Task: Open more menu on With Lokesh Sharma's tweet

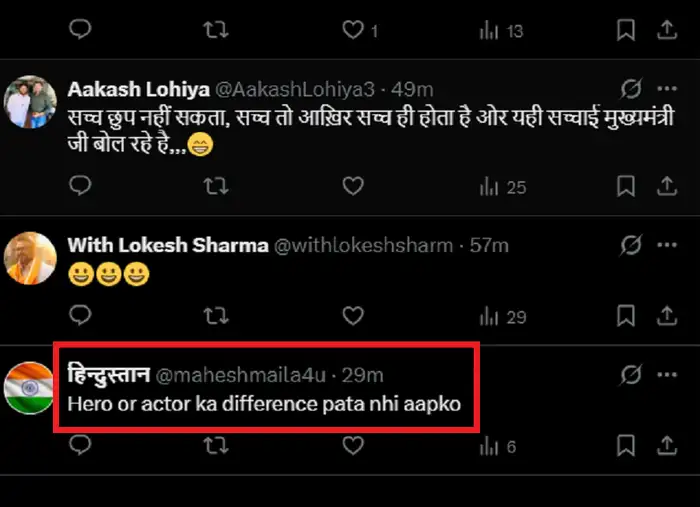Action: [667, 245]
